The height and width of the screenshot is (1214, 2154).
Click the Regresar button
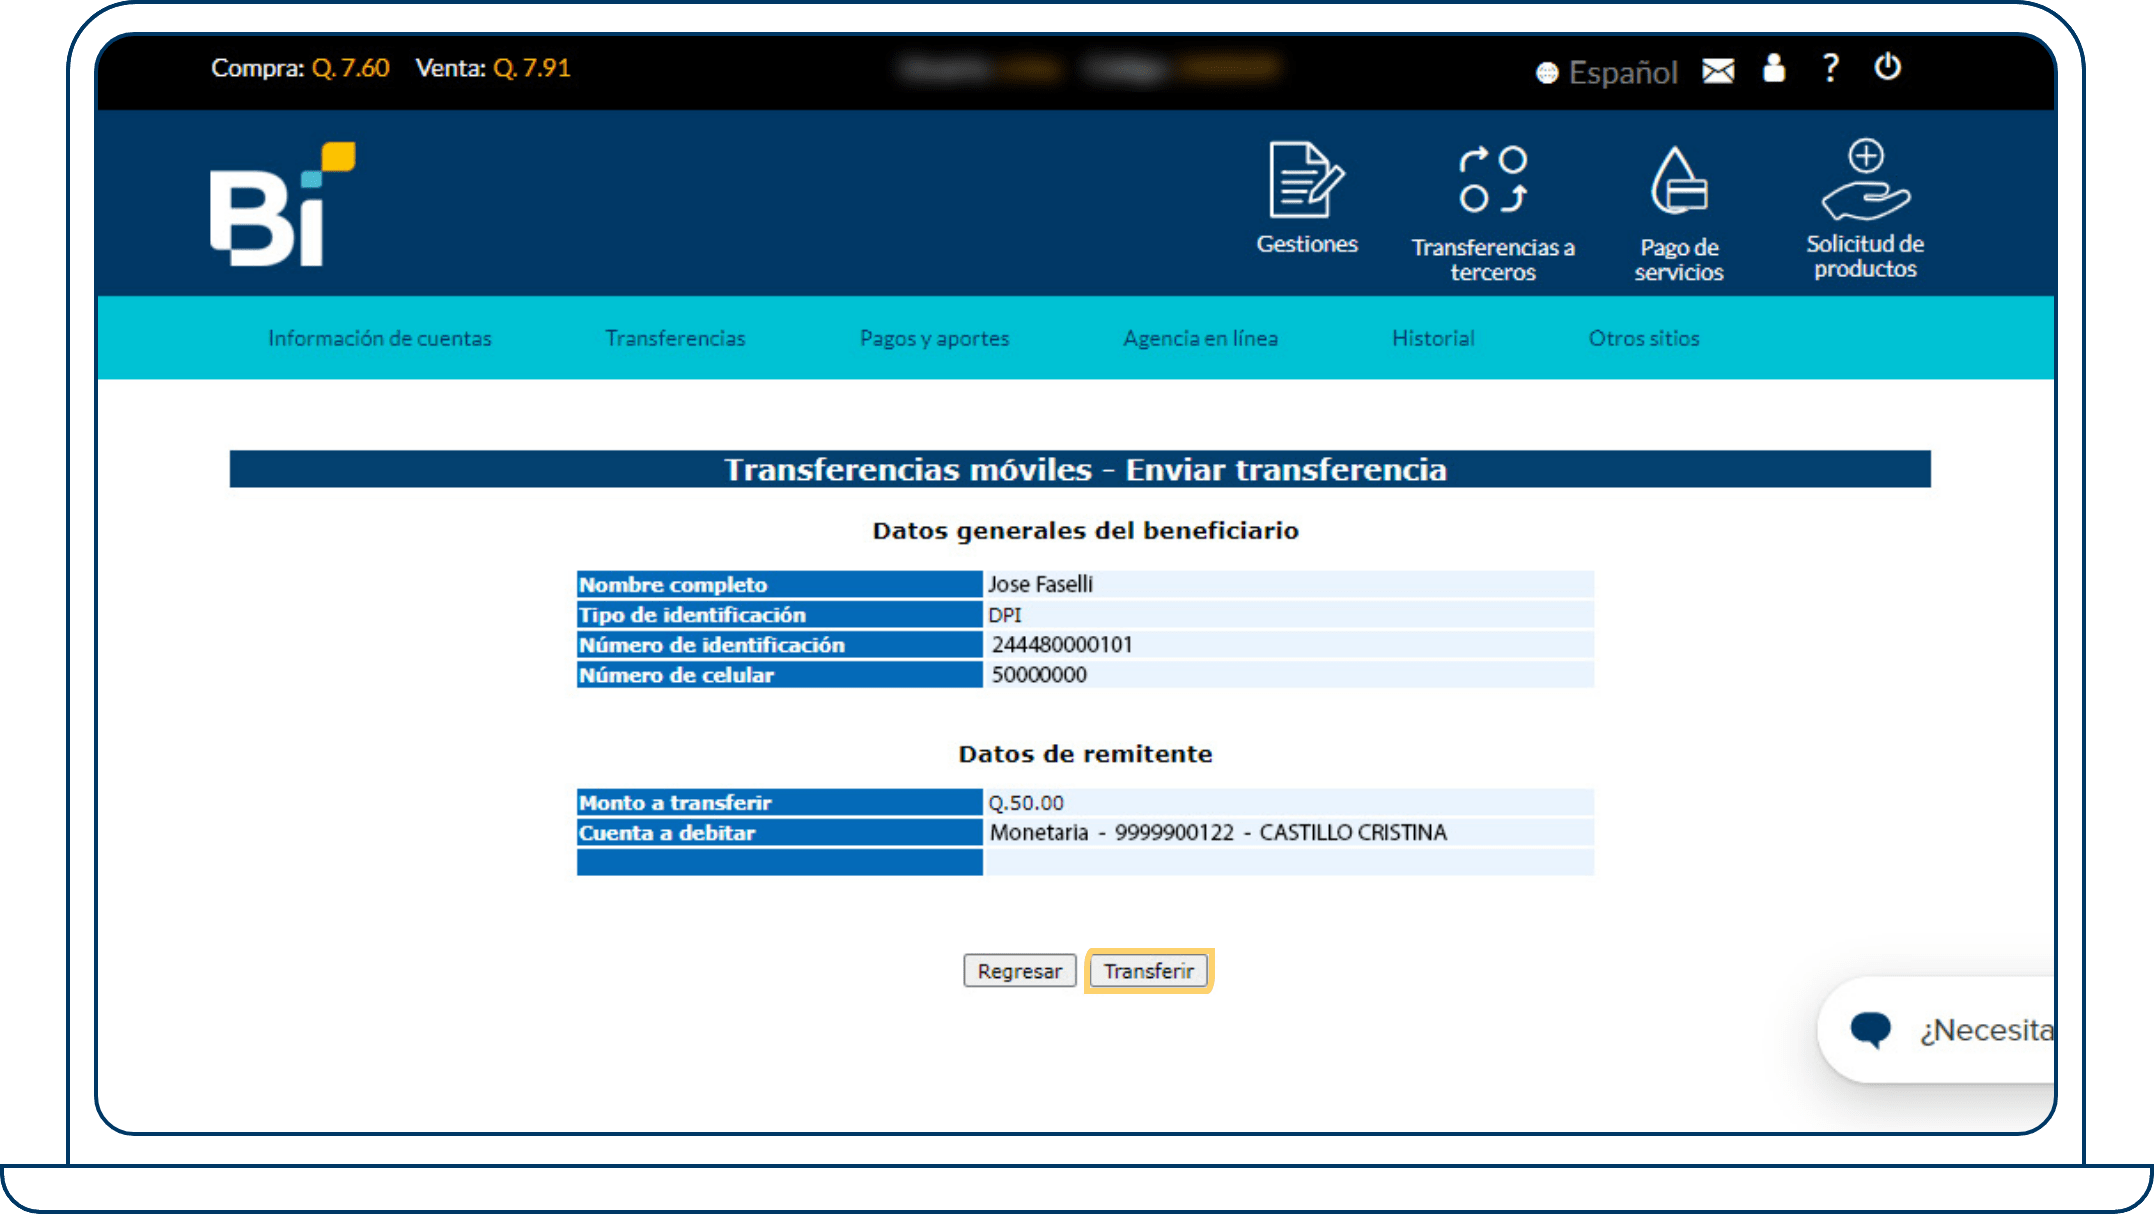coord(1020,971)
